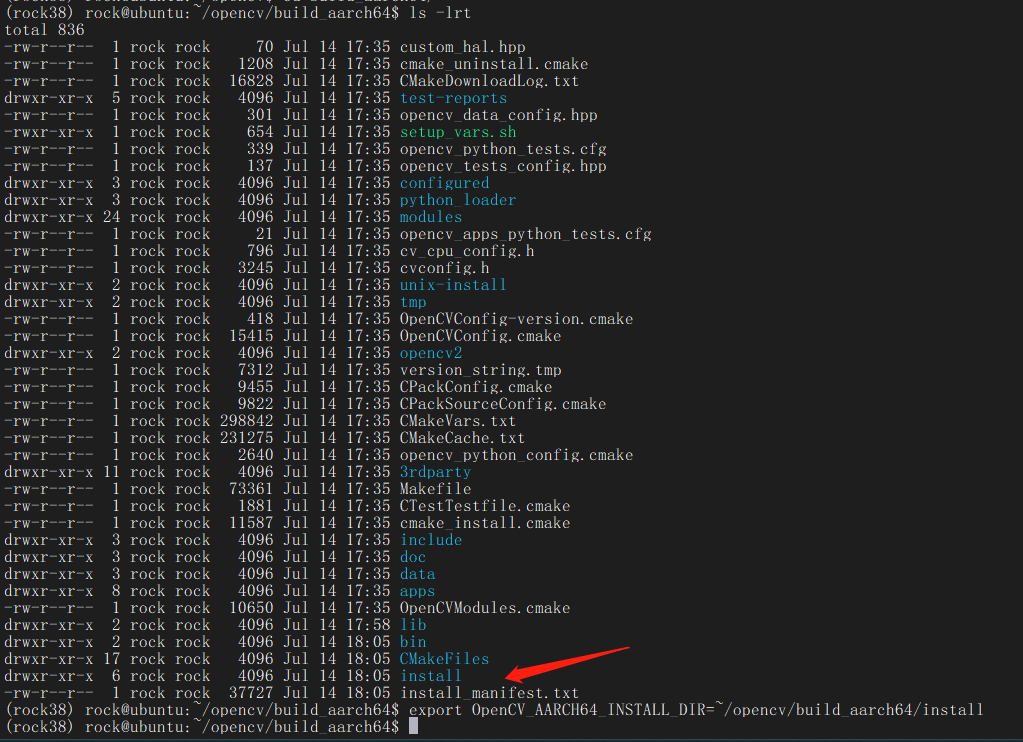The width and height of the screenshot is (1023, 742).
Task: Click the 73361 size of Makefile
Action: 251,488
